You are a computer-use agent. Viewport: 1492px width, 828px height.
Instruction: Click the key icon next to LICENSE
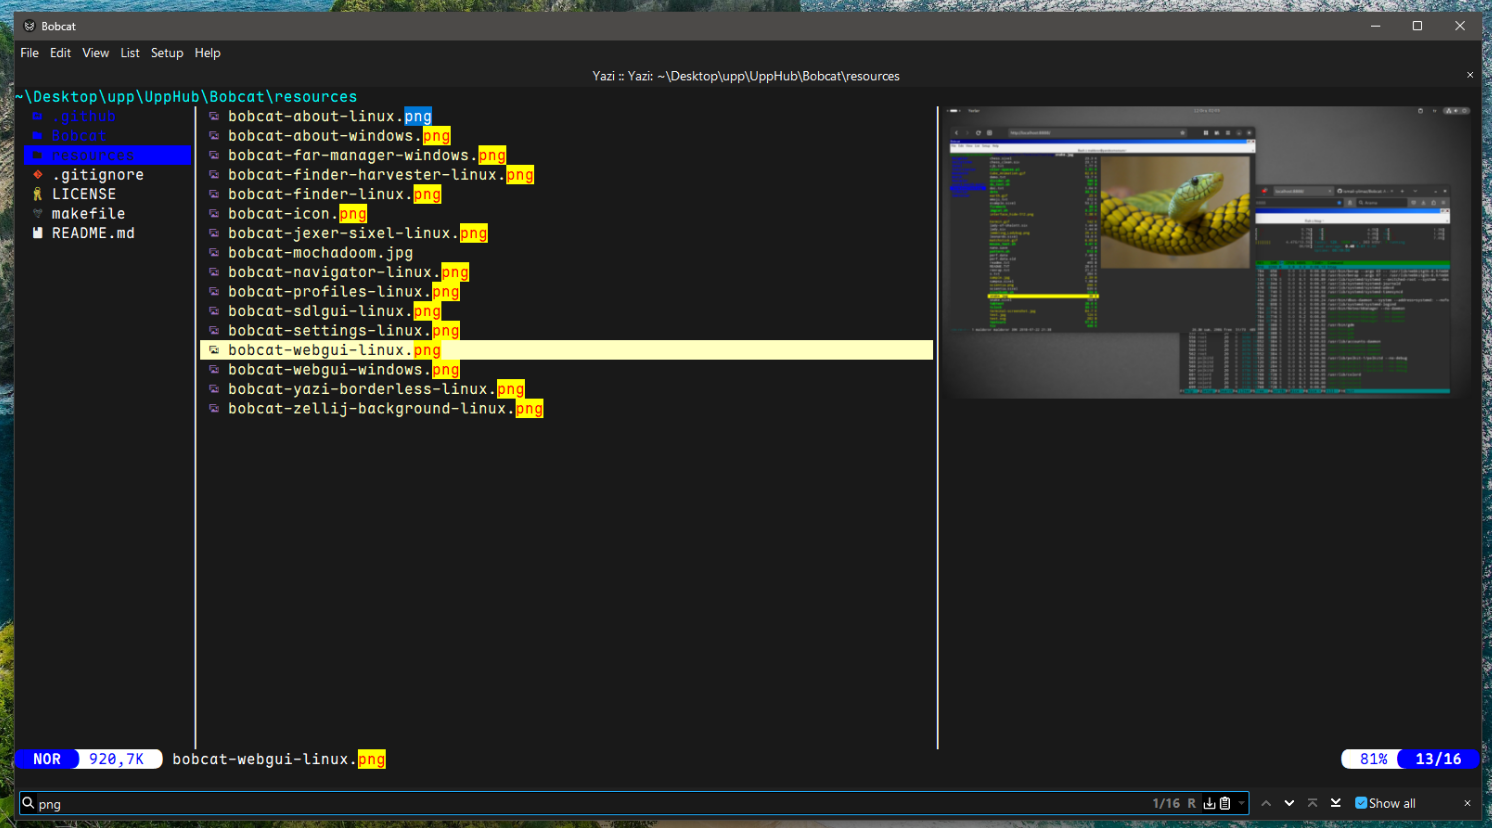point(38,194)
